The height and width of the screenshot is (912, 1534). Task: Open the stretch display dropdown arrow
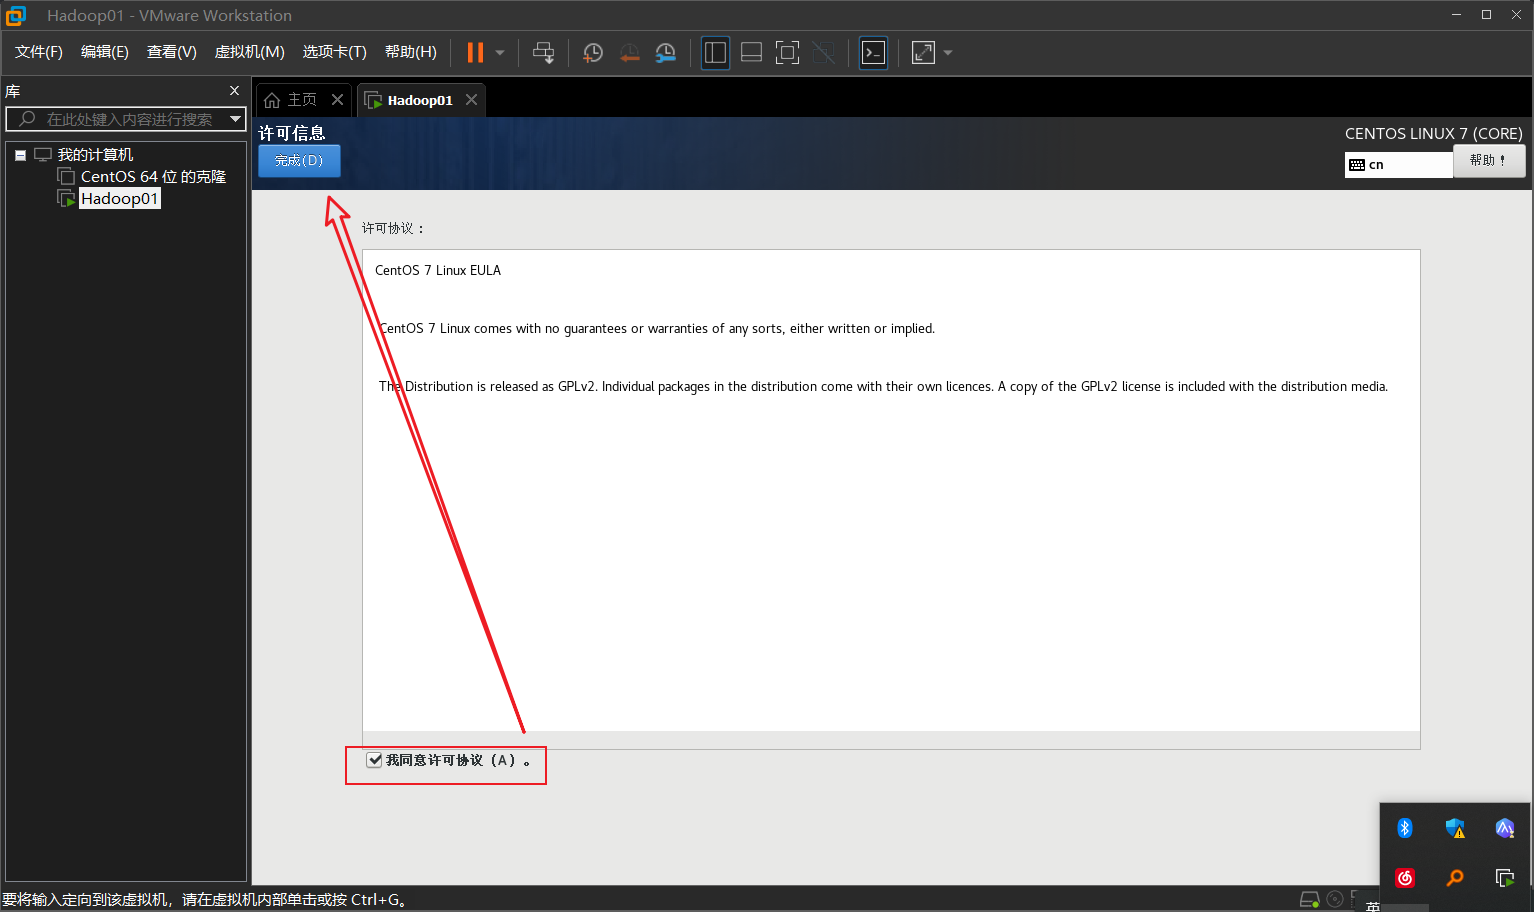948,53
